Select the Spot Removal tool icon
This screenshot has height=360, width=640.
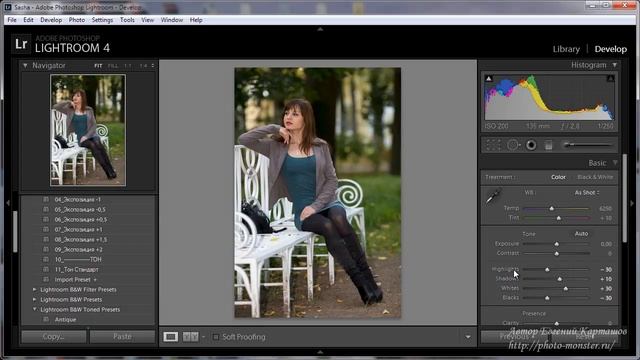513,145
